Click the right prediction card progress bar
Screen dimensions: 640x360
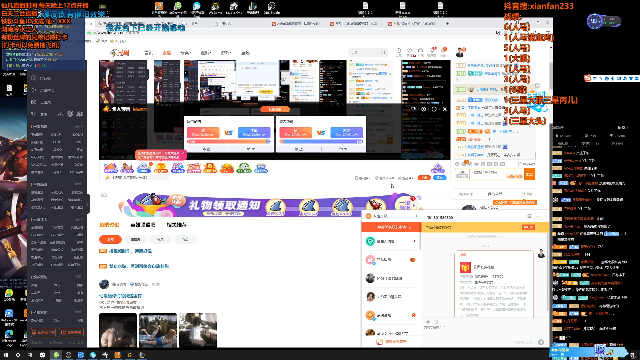click(321, 142)
